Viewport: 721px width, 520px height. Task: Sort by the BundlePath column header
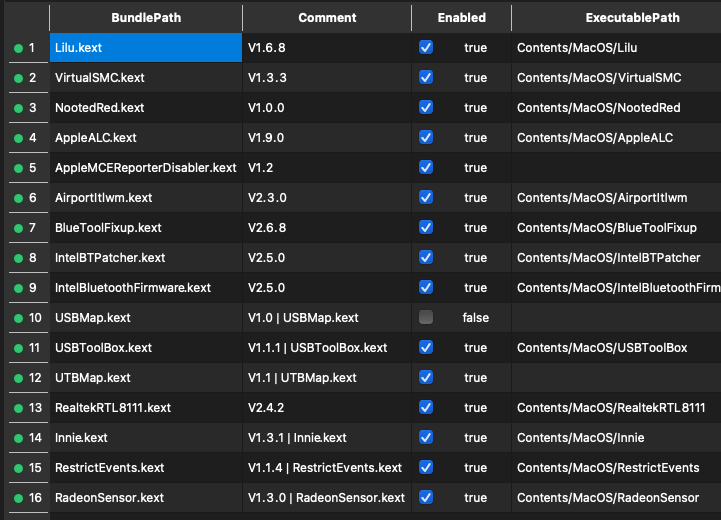tap(145, 18)
